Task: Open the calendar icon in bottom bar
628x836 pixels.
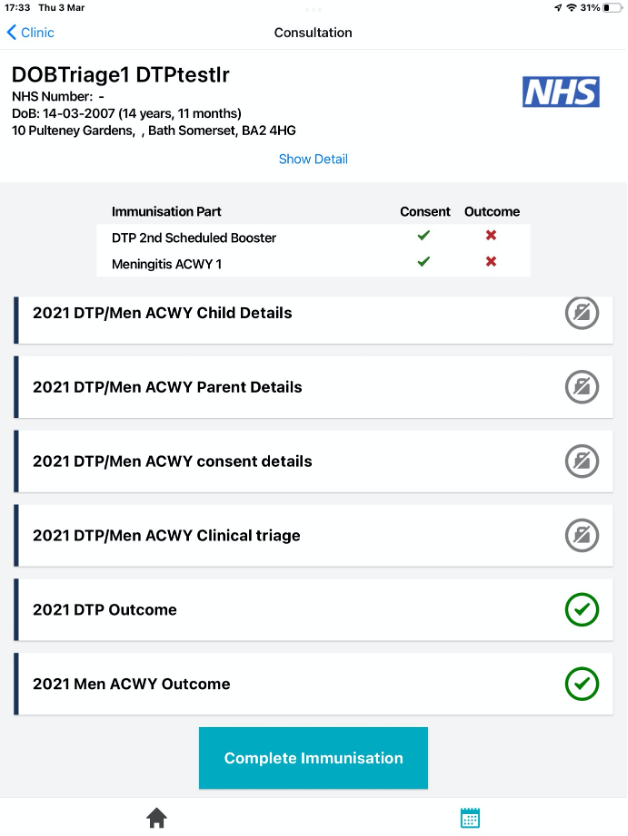Action: point(470,818)
